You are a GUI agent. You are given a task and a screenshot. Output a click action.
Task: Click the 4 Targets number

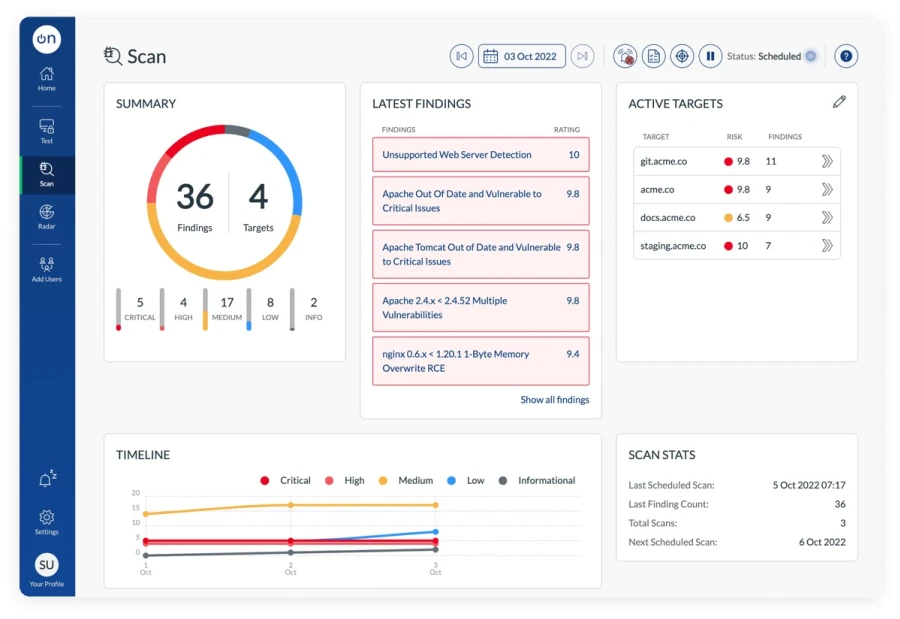[x=258, y=196]
